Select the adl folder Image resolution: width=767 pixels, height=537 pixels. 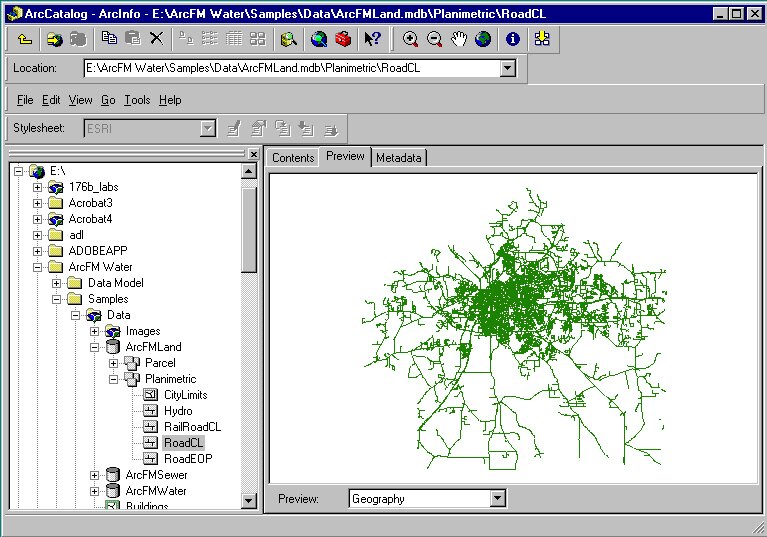tap(76, 235)
